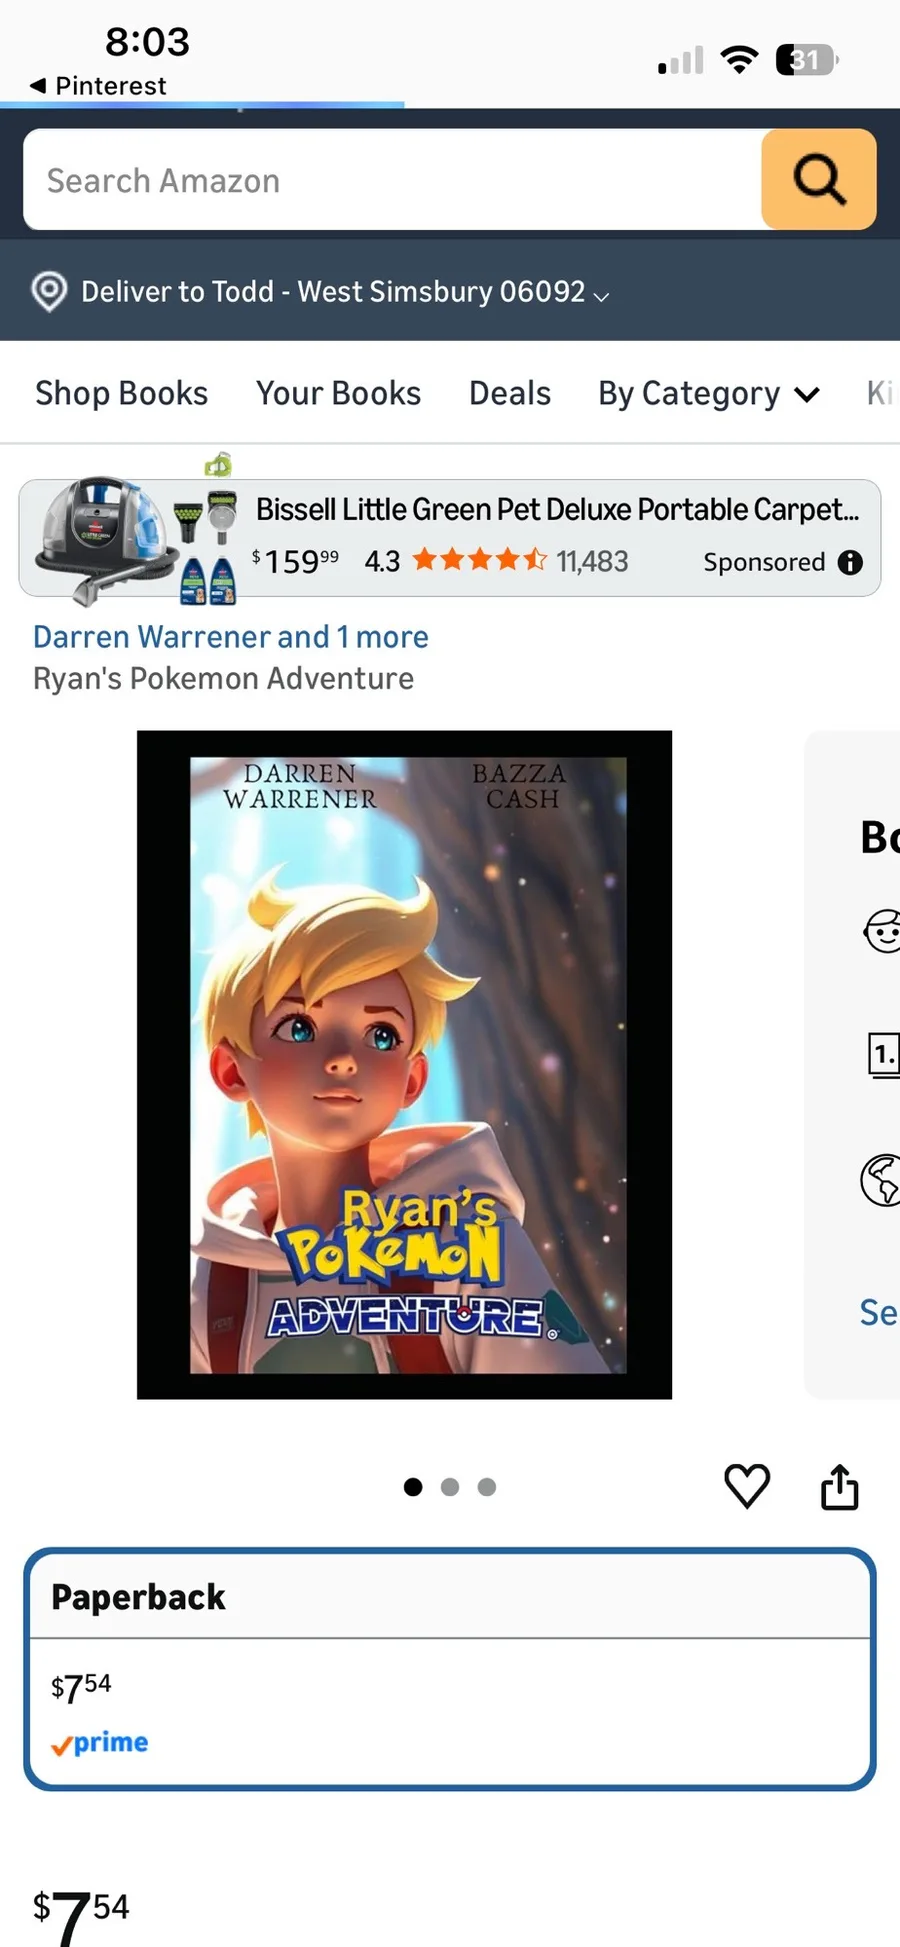Tap the back arrow to Pinterest

38,86
